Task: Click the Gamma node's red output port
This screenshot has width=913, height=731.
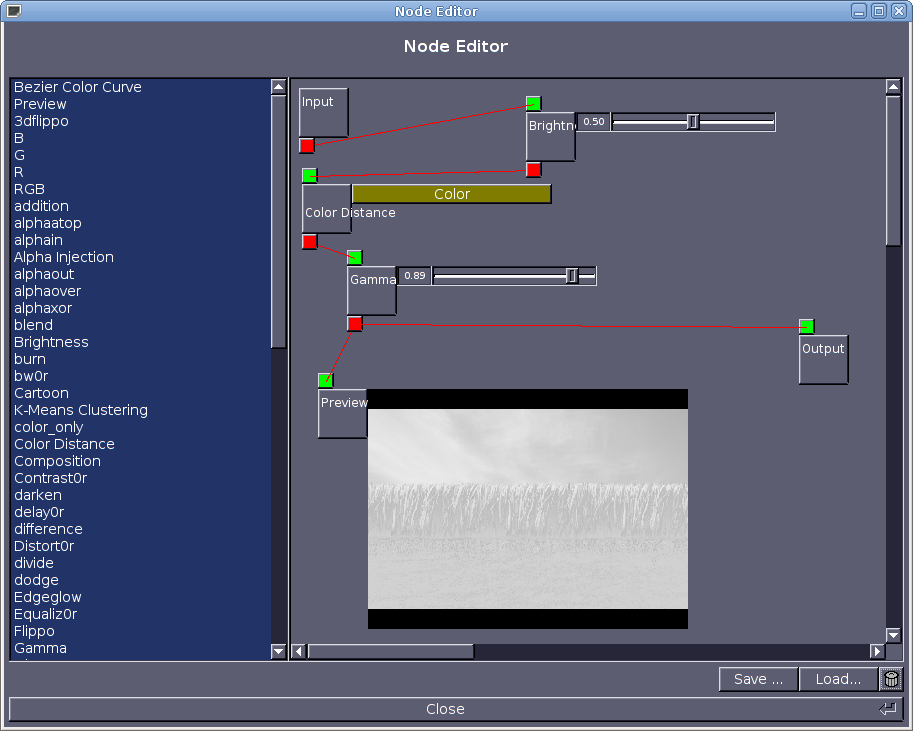Action: [355, 323]
